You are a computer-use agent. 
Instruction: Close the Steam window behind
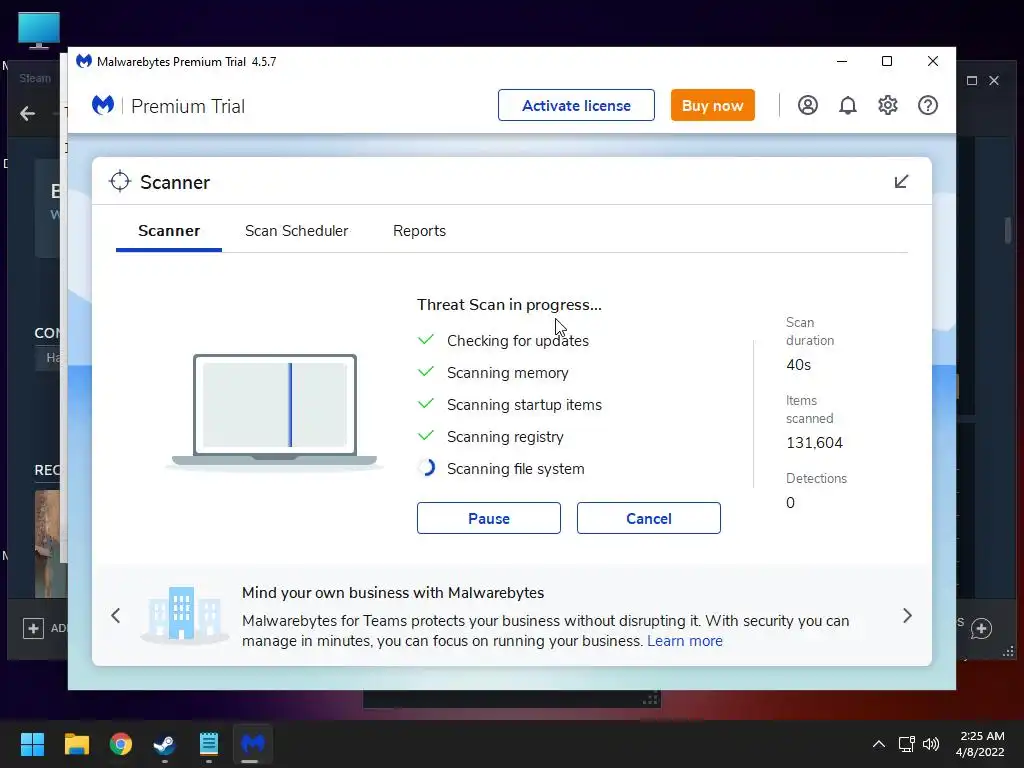994,80
